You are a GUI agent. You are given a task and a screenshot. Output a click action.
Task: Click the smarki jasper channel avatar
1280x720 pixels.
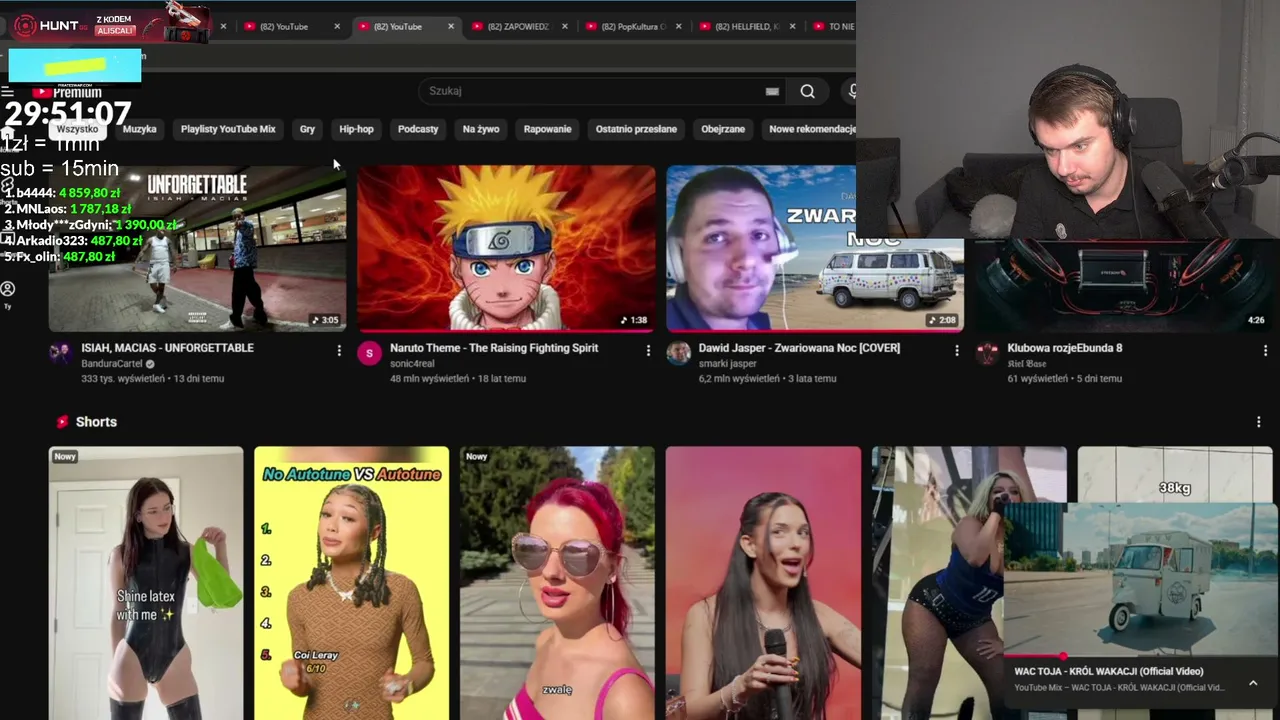coord(679,352)
